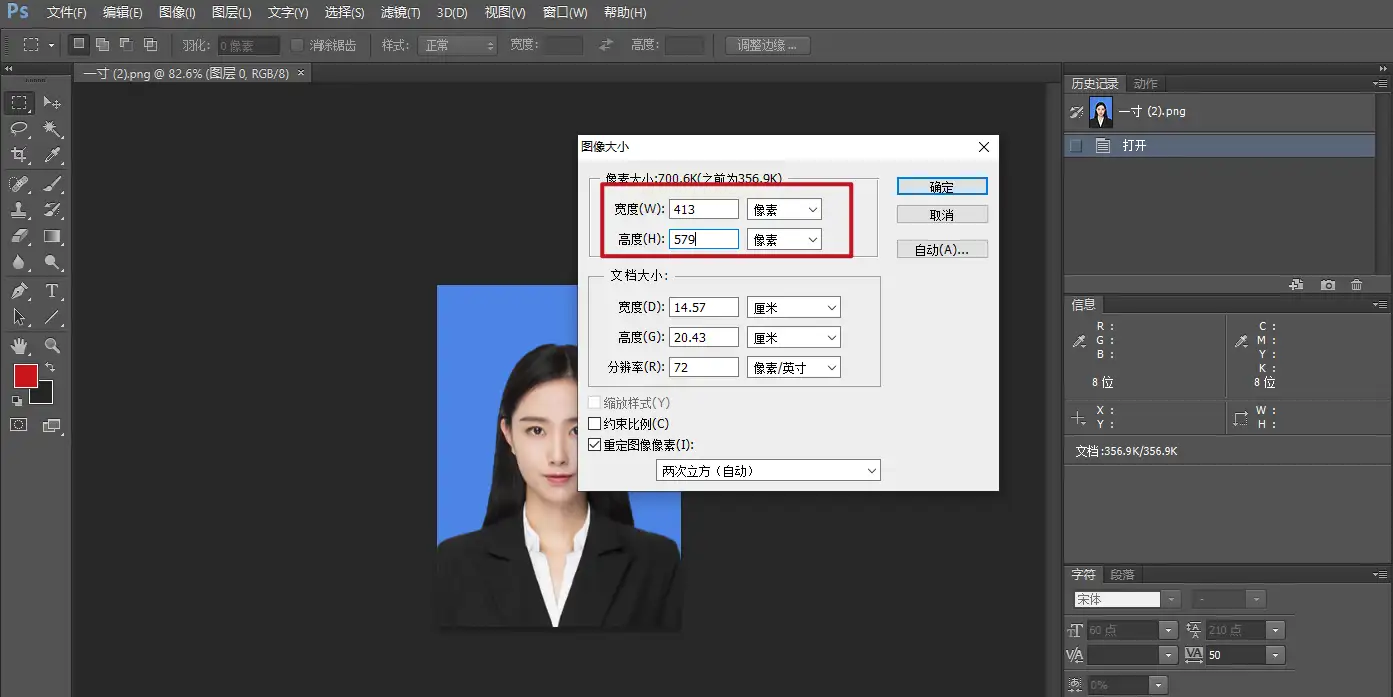Open the width 像素 unit dropdown
The height and width of the screenshot is (697, 1393).
tap(784, 209)
